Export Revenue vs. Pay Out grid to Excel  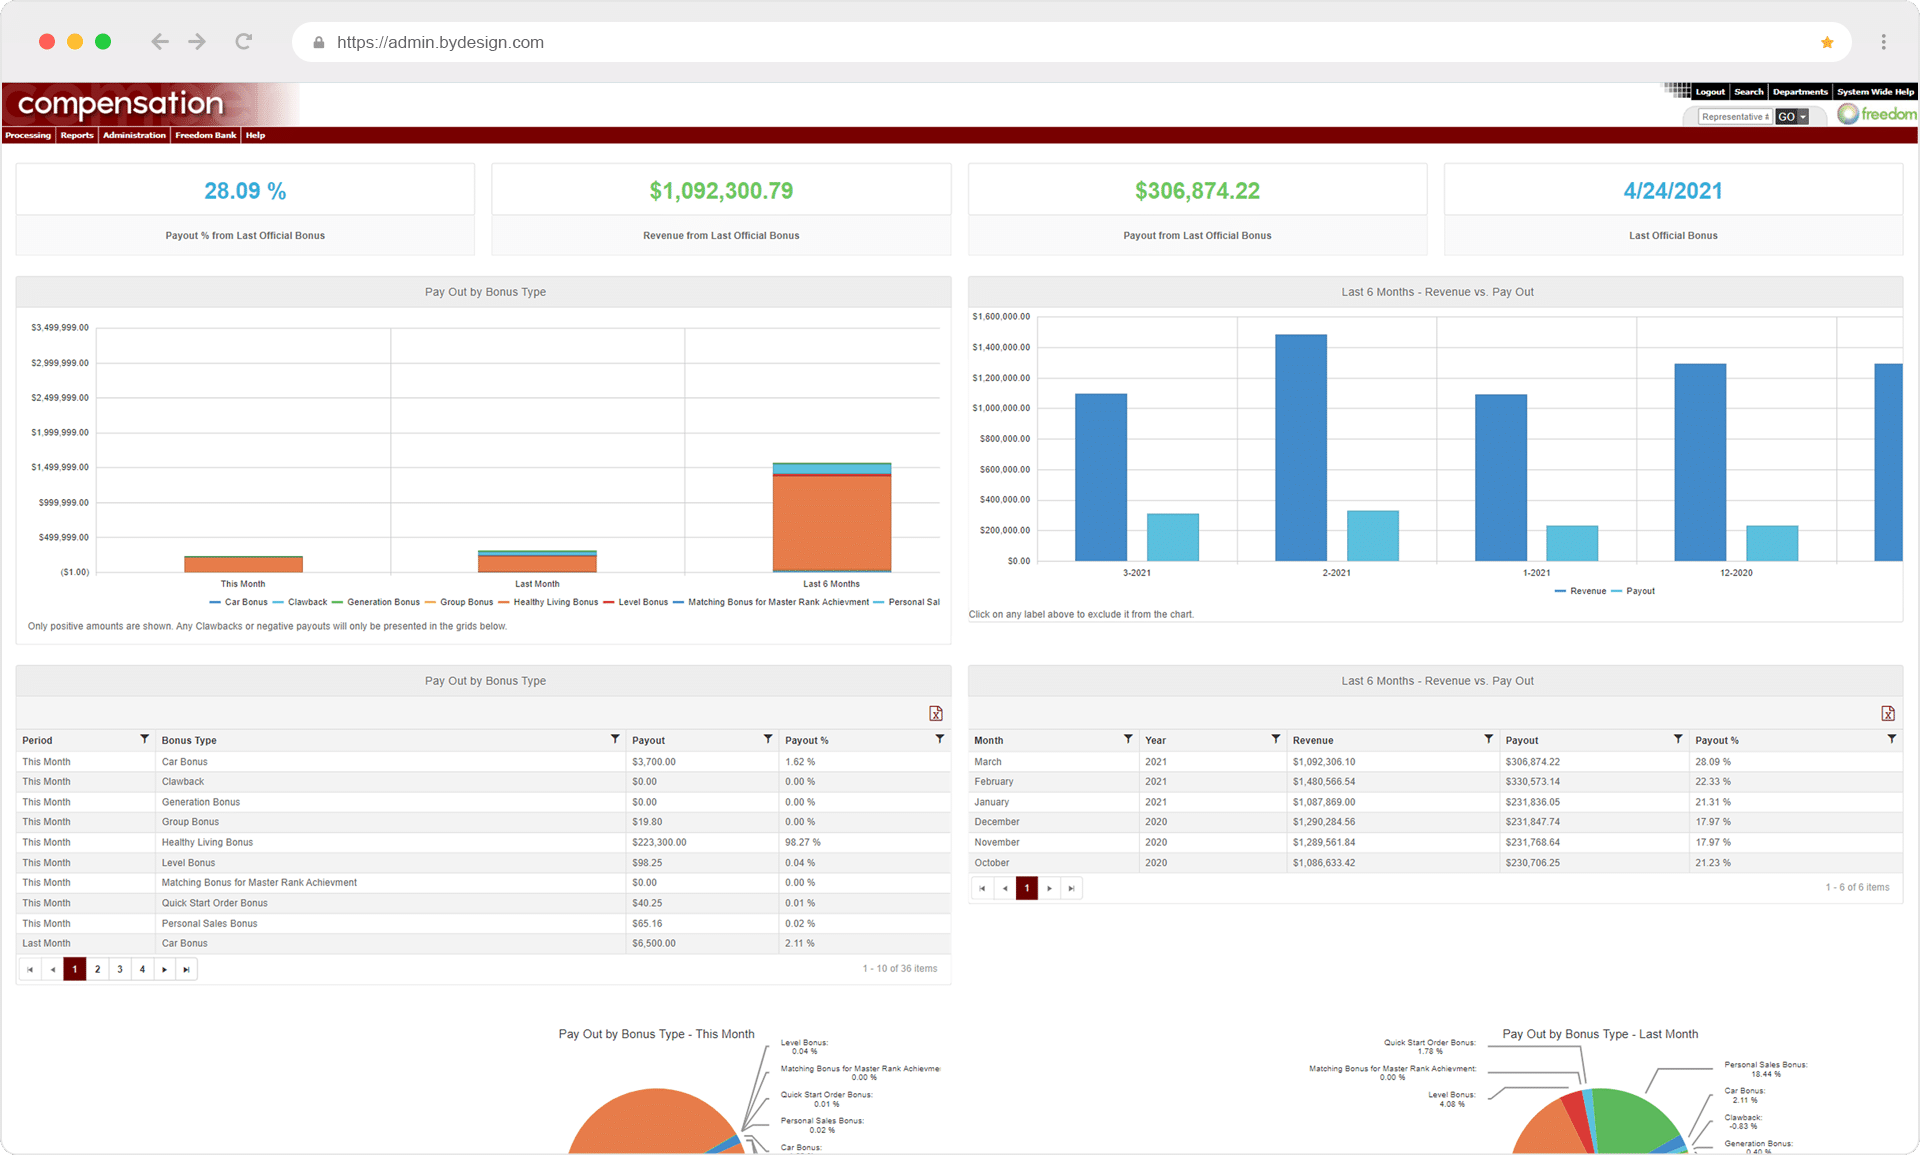[1888, 713]
